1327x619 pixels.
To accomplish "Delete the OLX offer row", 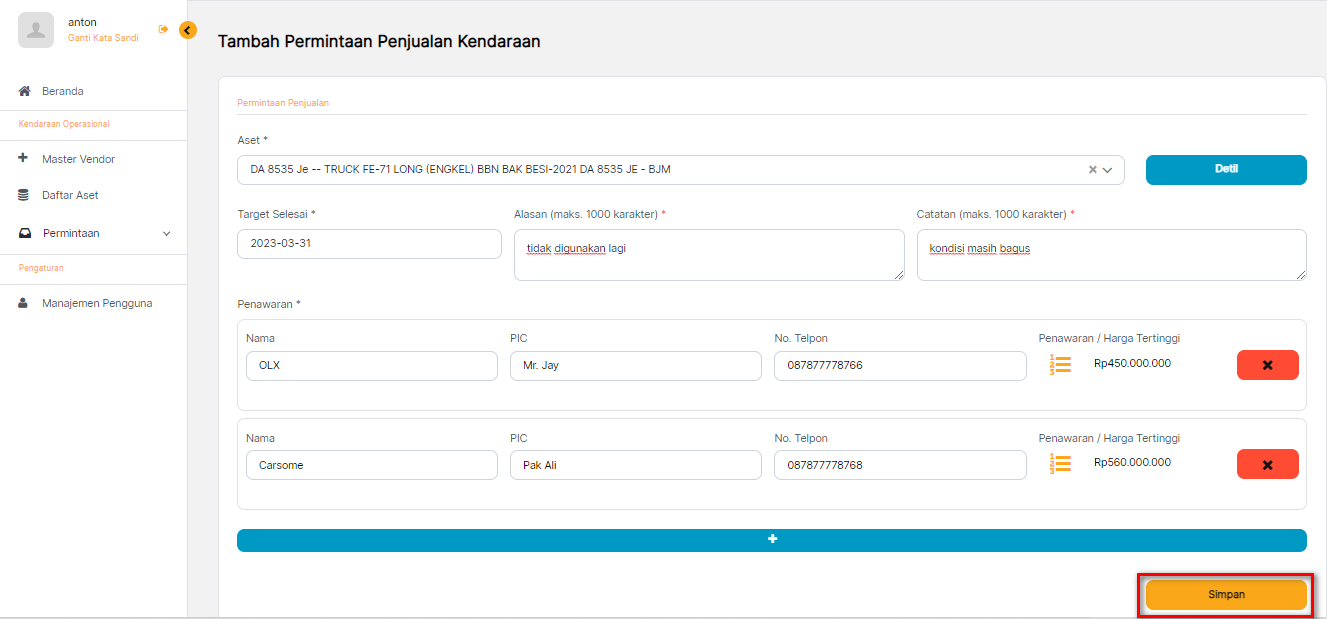I will [1267, 365].
